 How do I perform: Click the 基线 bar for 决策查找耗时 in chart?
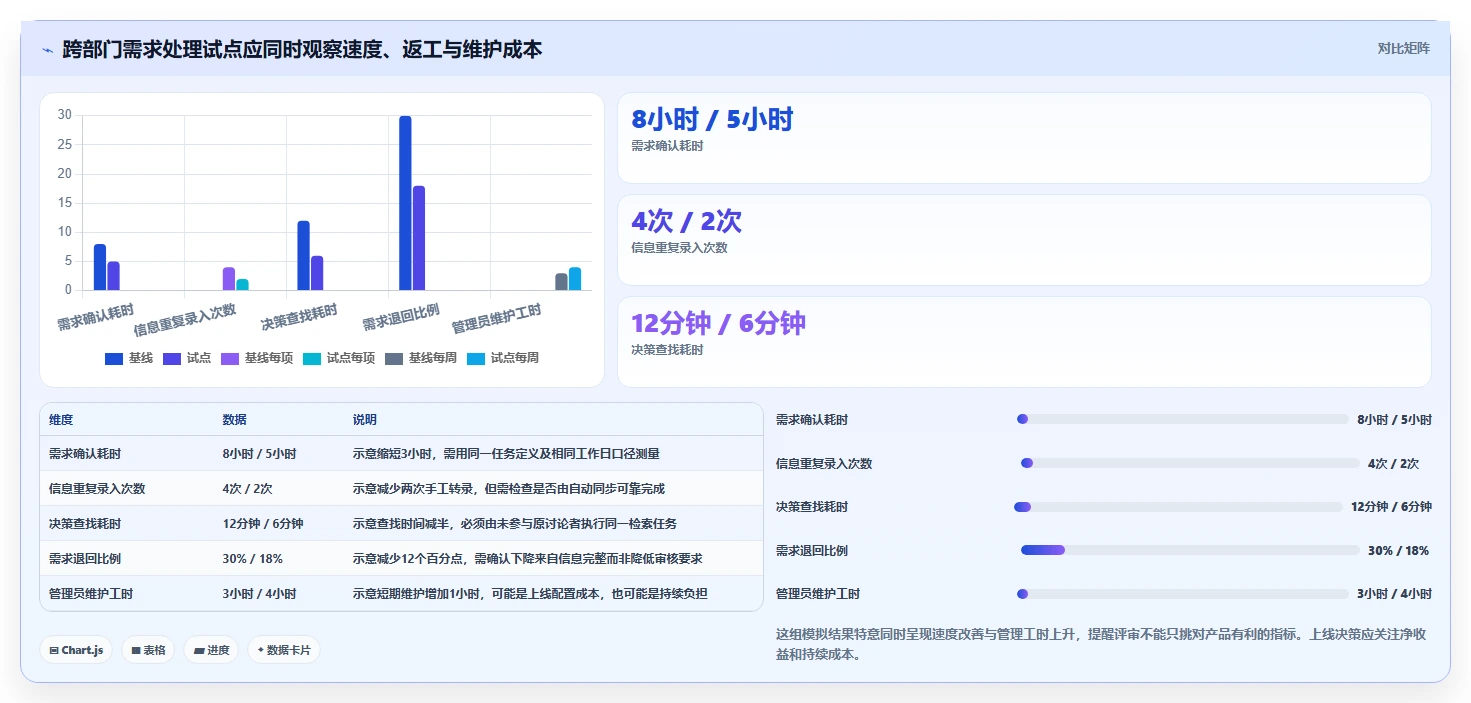(x=303, y=256)
